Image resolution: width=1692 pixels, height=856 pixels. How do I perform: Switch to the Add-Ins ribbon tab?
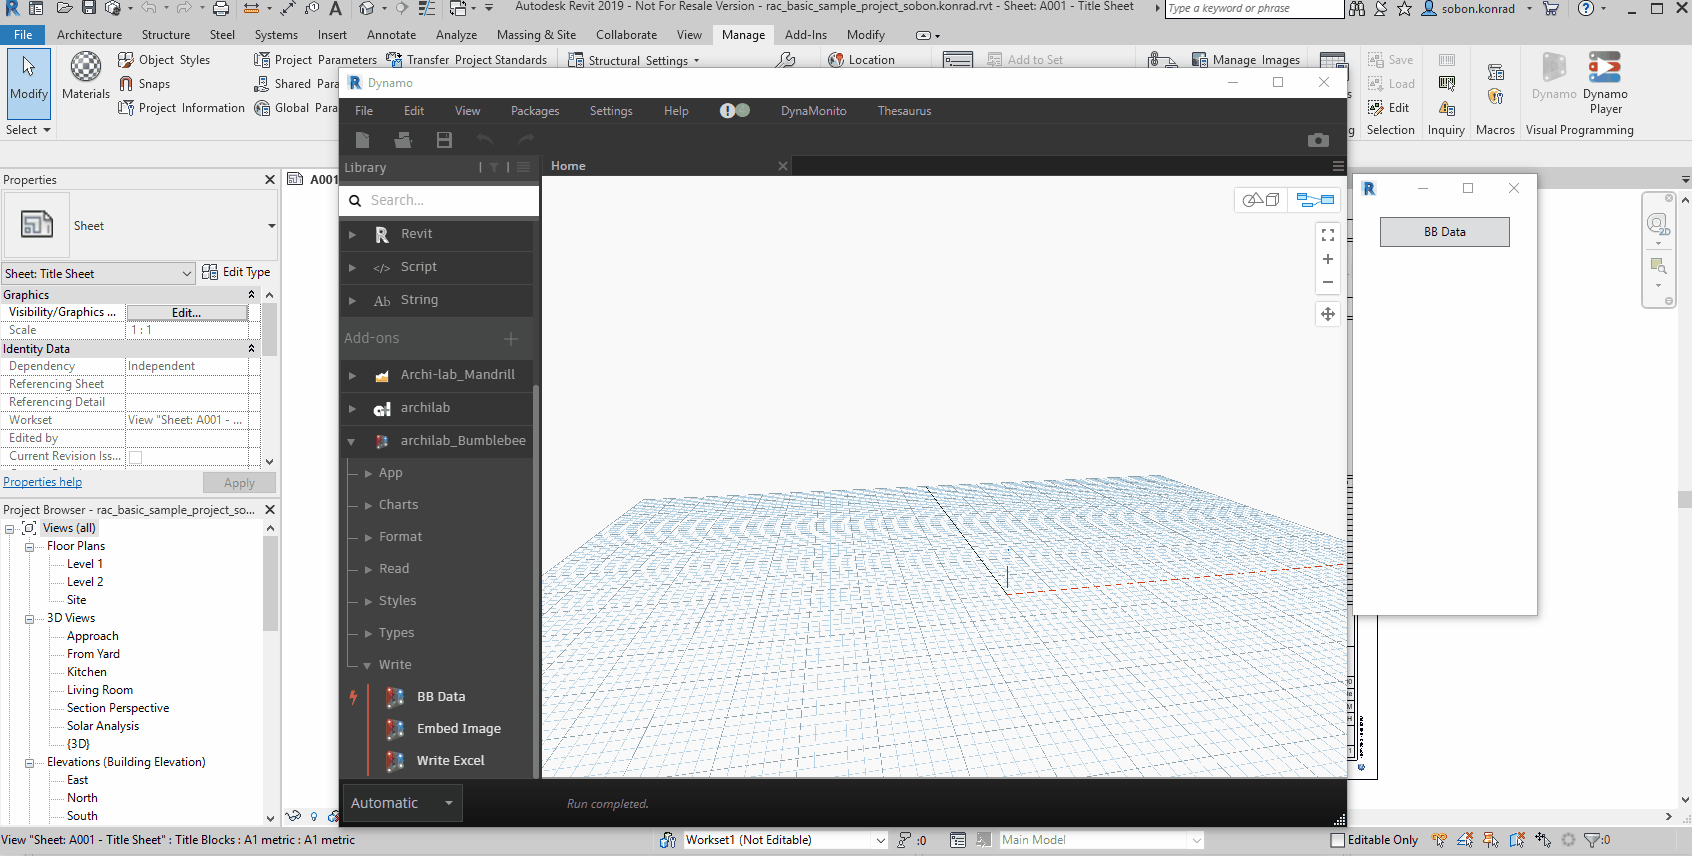[806, 35]
